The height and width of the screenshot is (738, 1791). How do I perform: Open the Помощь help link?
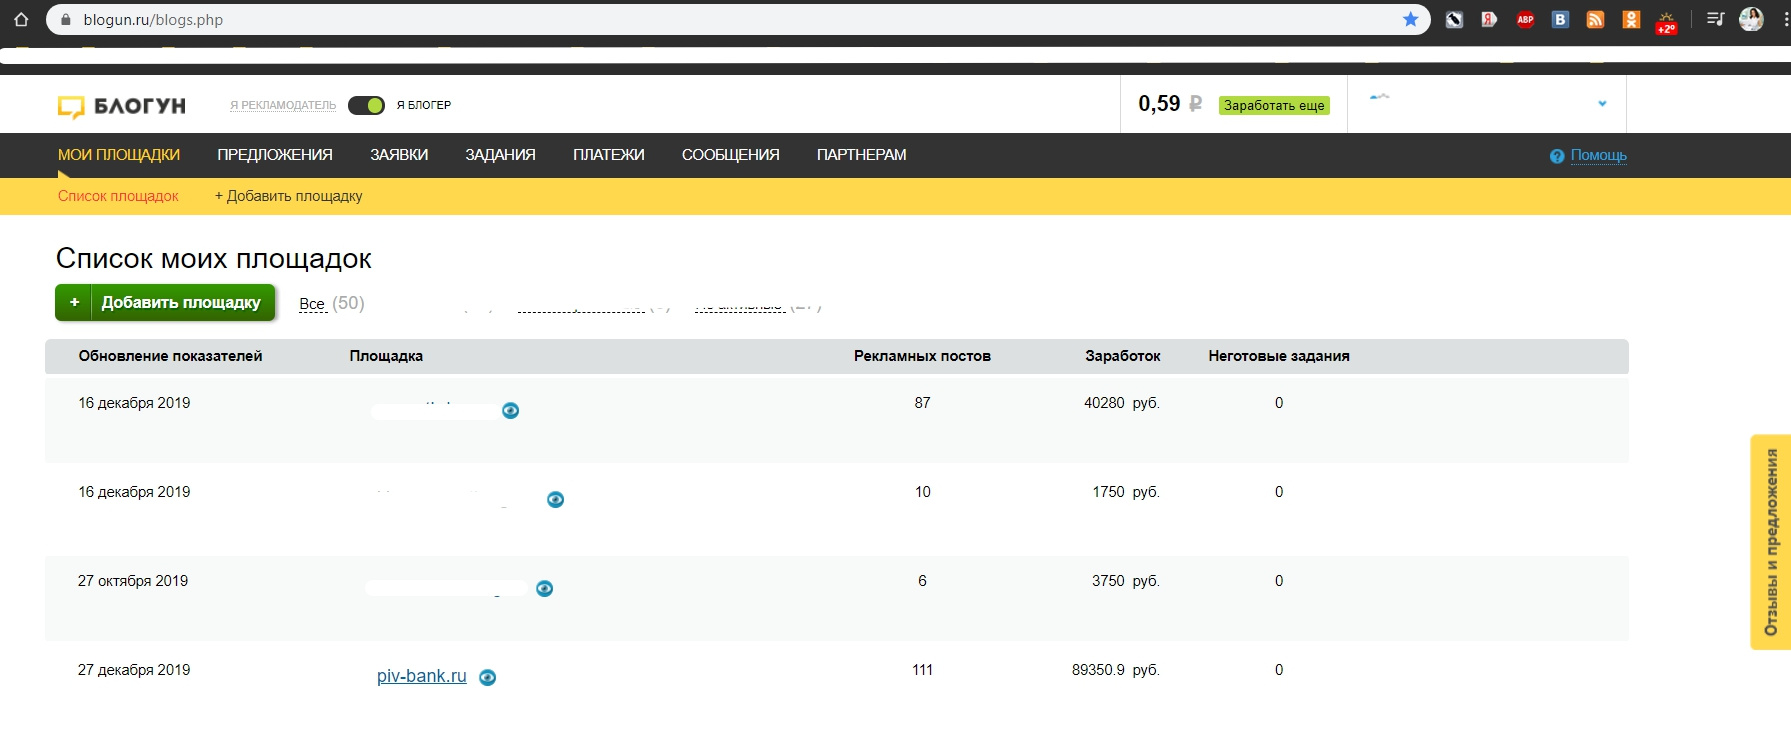click(1598, 156)
